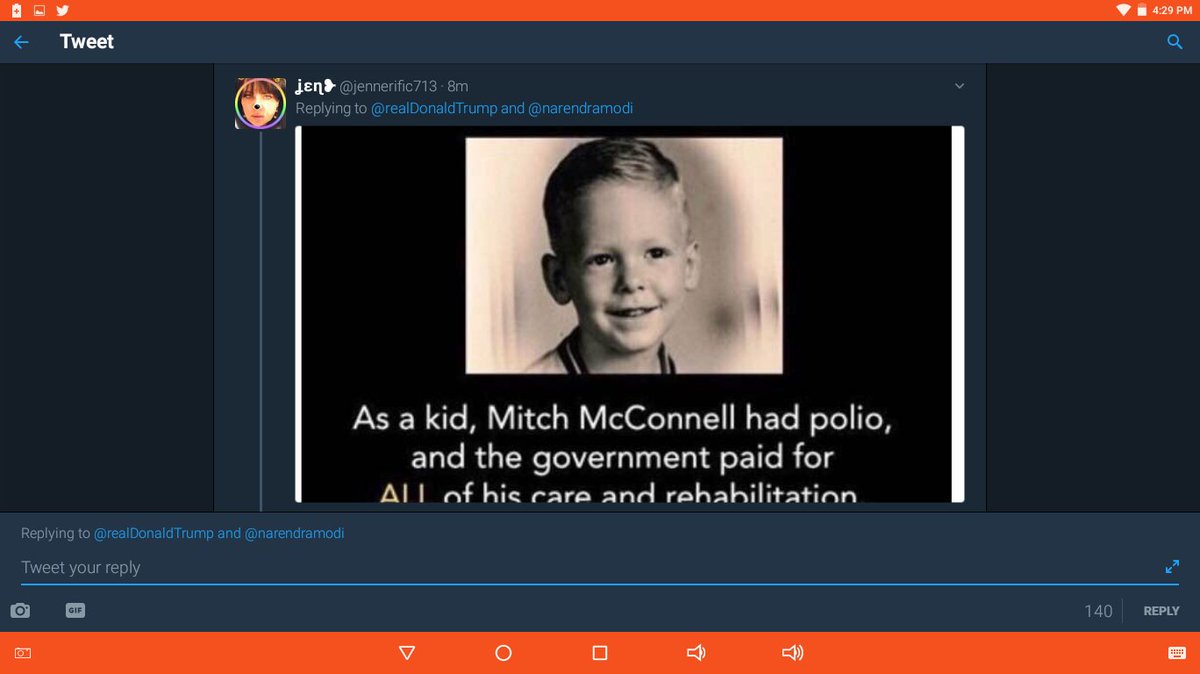Tap the Android home circle button
This screenshot has height=674, width=1200.
(503, 653)
